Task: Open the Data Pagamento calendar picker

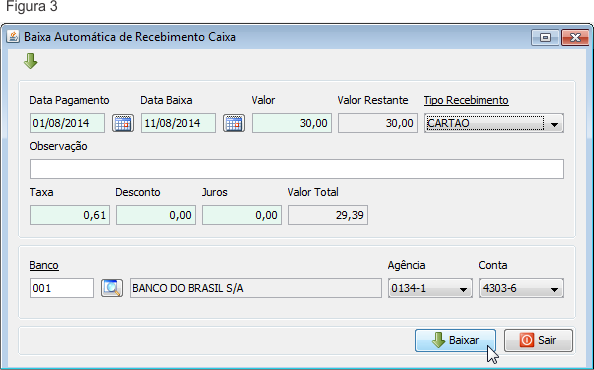Action: pos(123,123)
